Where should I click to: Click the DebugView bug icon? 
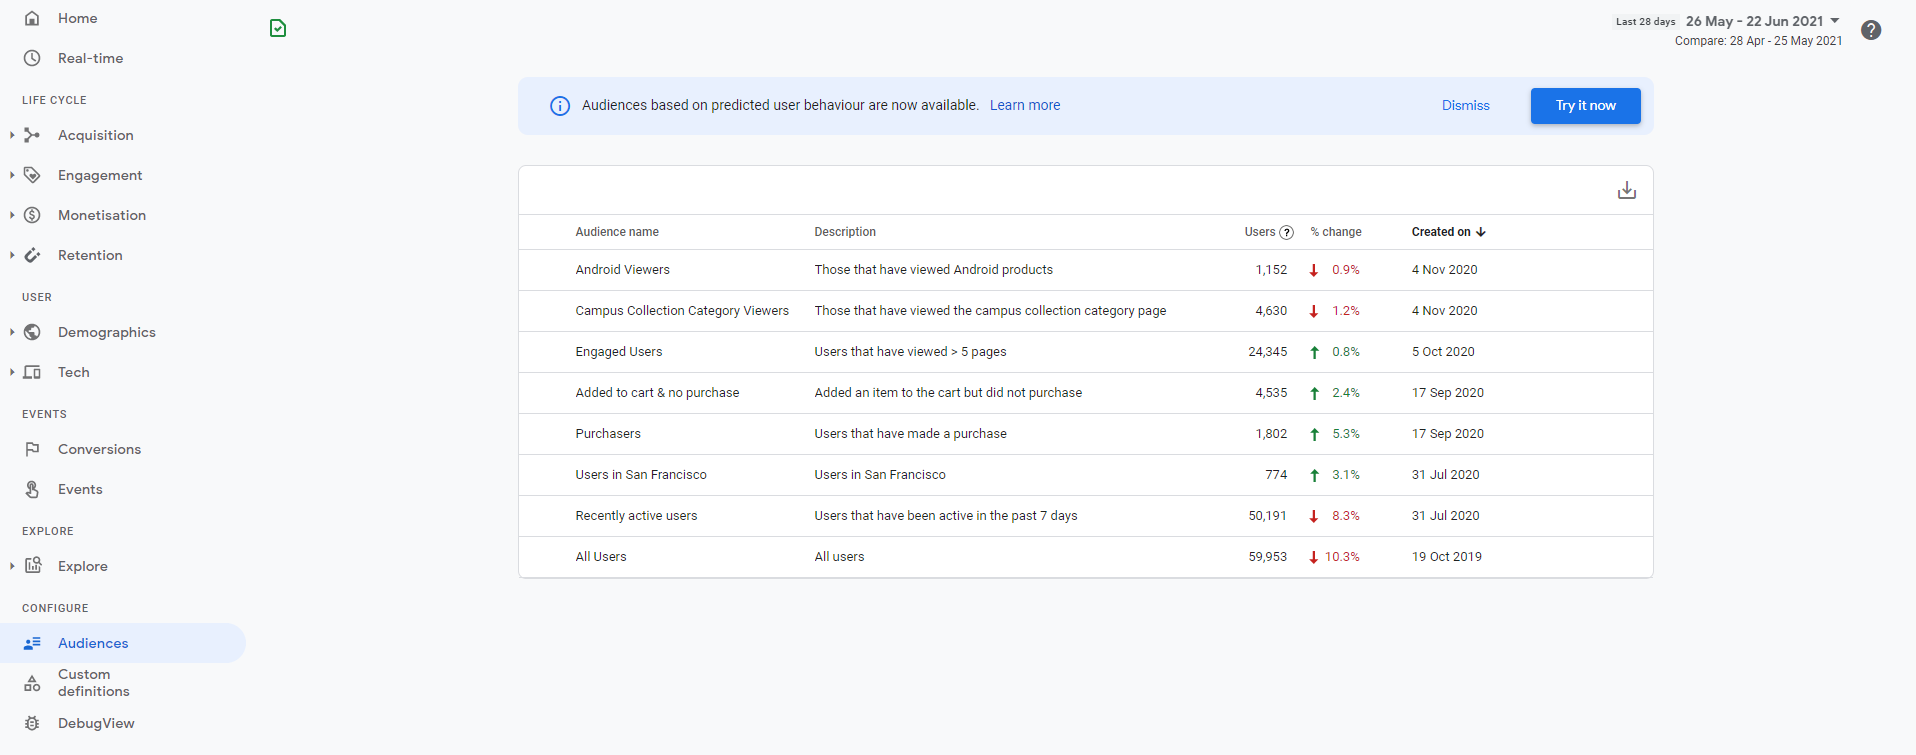tap(32, 723)
